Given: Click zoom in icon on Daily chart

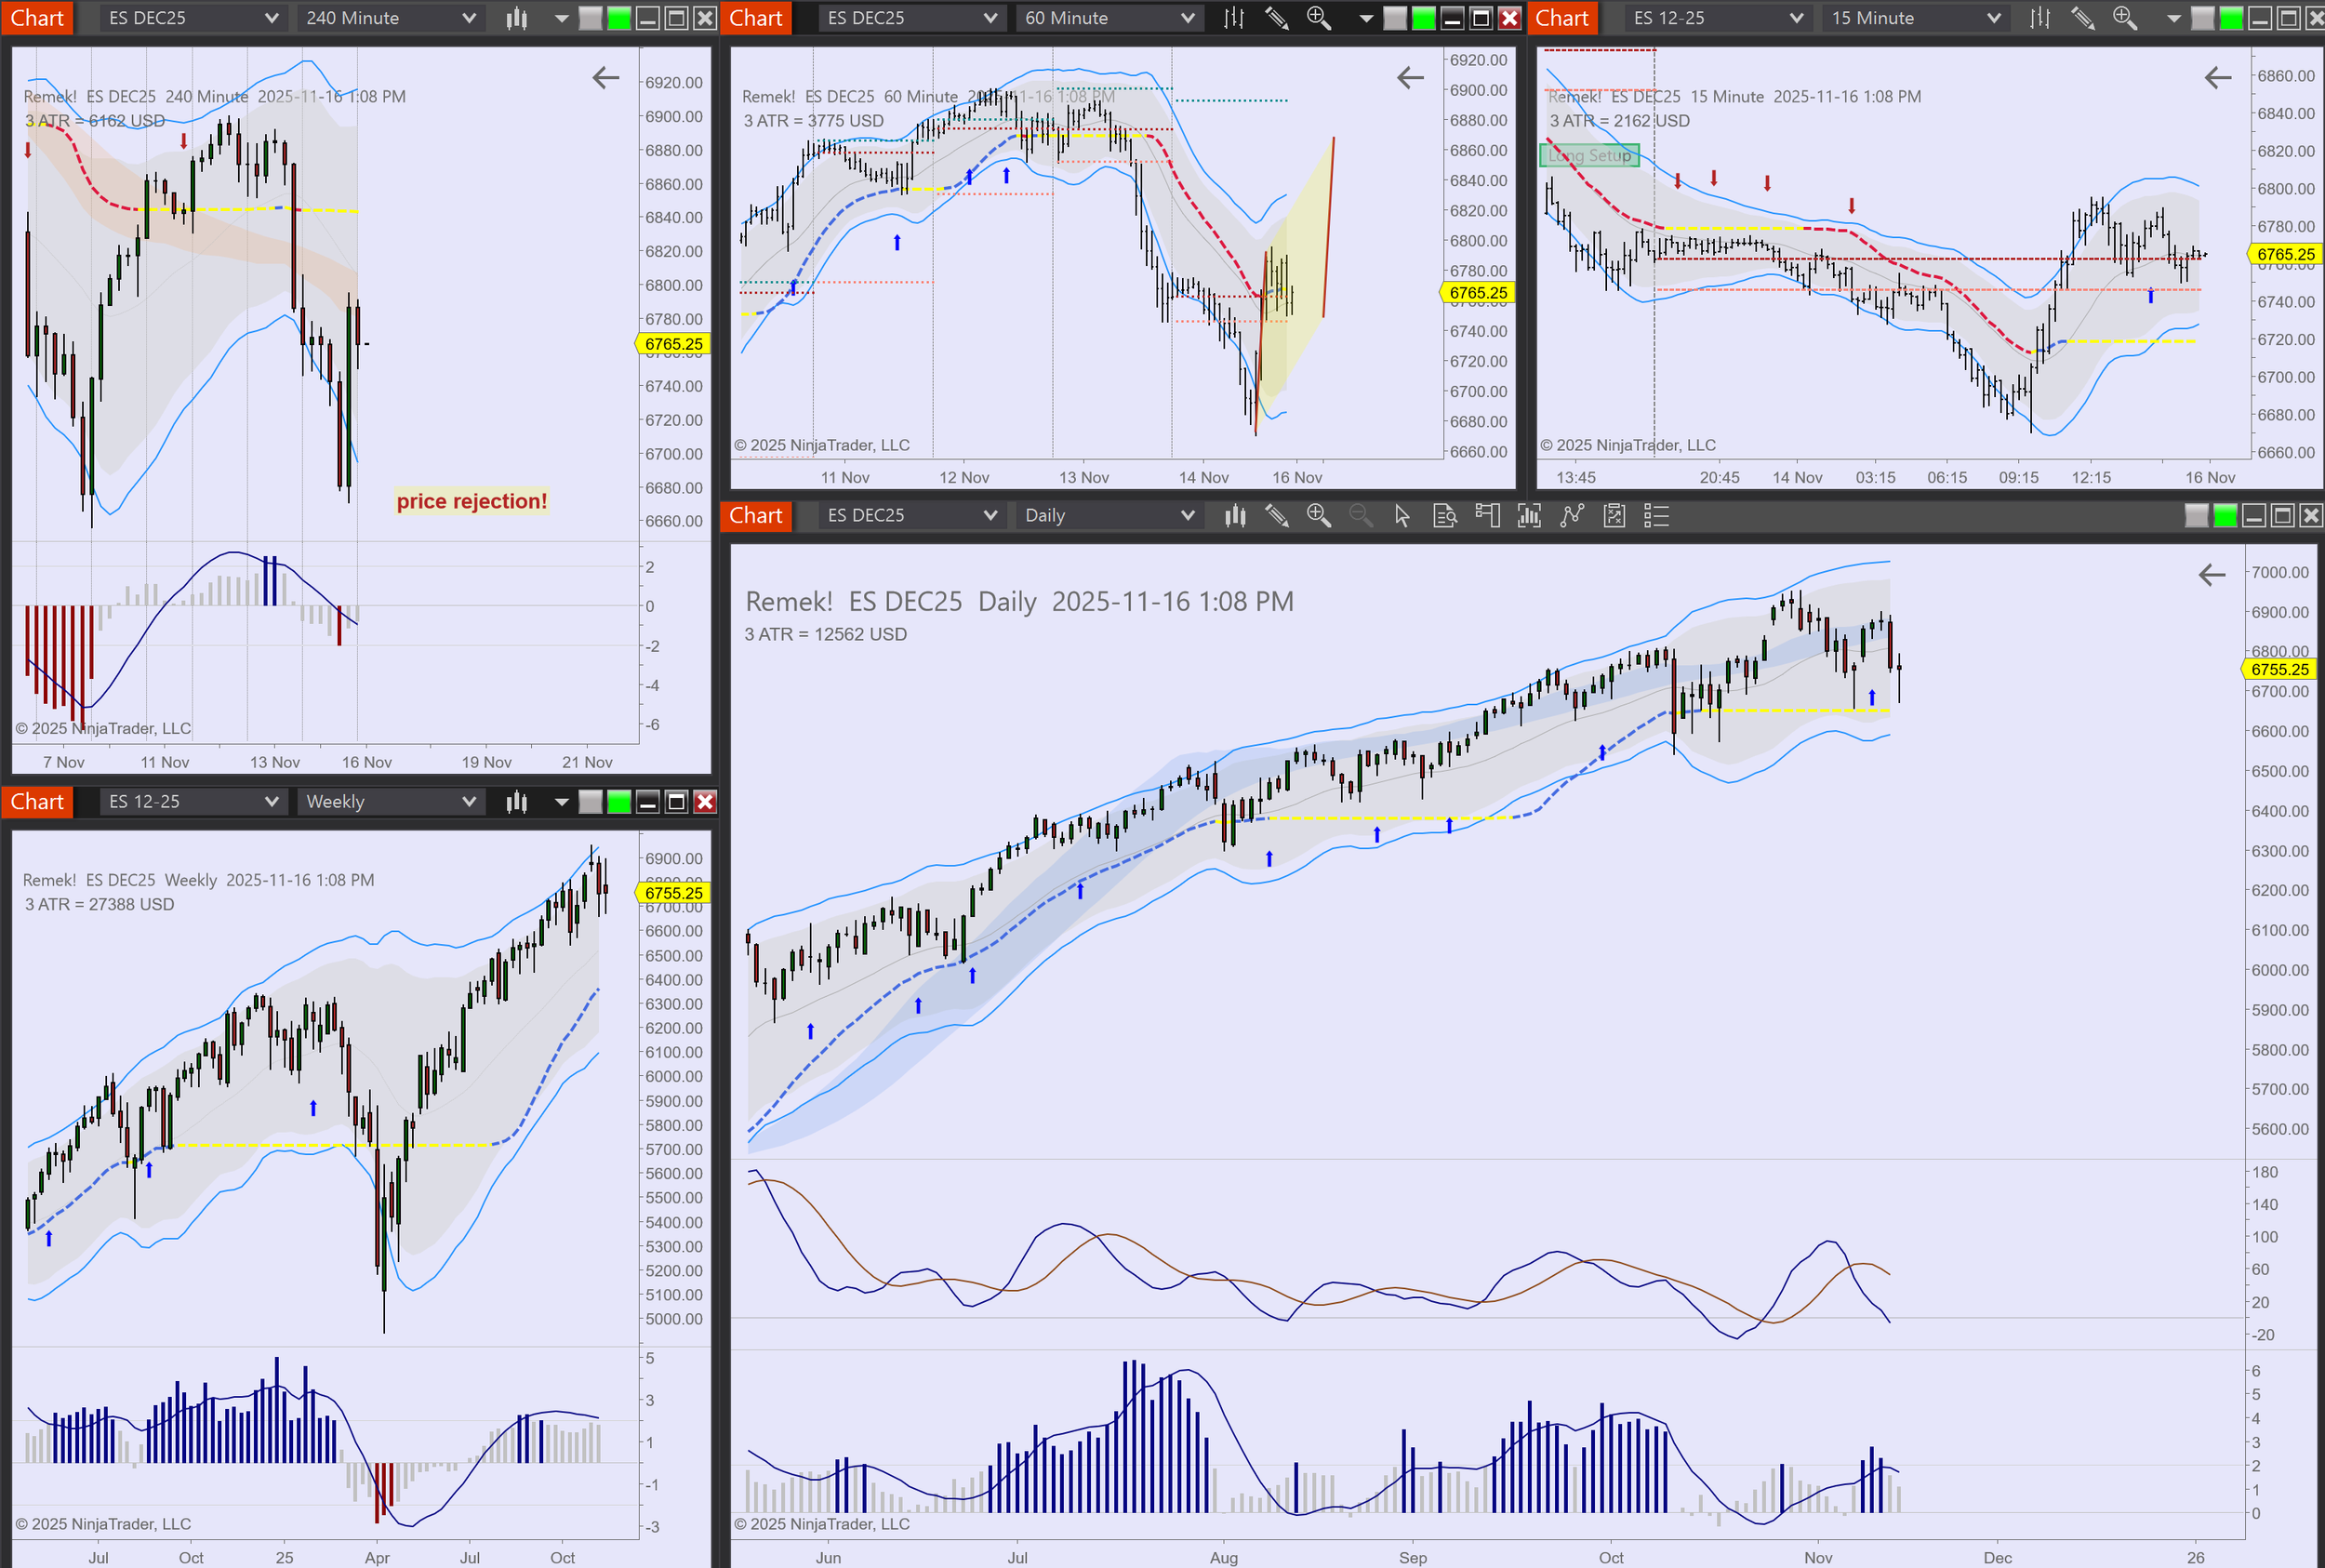Looking at the screenshot, I should coord(1318,516).
